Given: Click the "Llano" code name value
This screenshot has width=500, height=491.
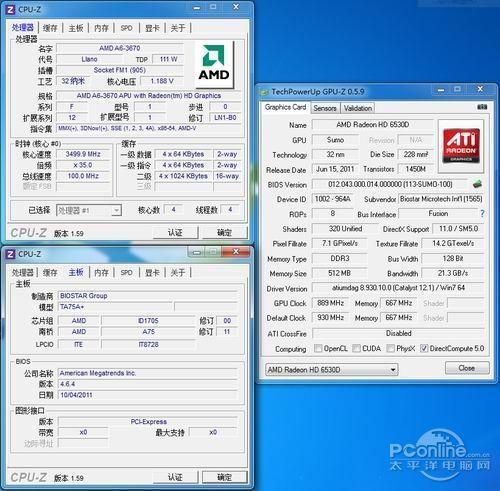Looking at the screenshot, I should click(x=89, y=59).
